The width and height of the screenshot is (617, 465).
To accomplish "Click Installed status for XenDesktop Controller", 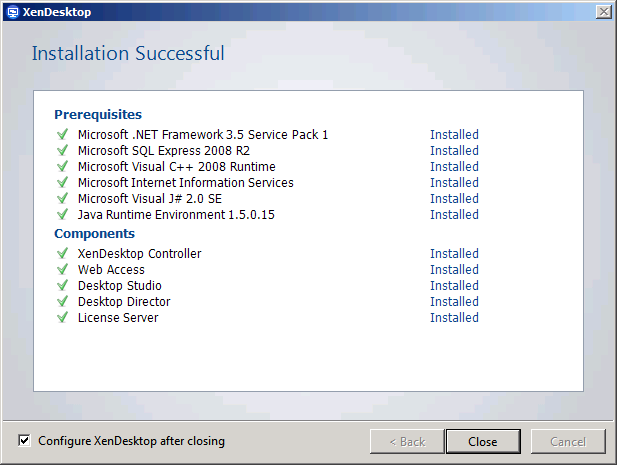I will [454, 254].
